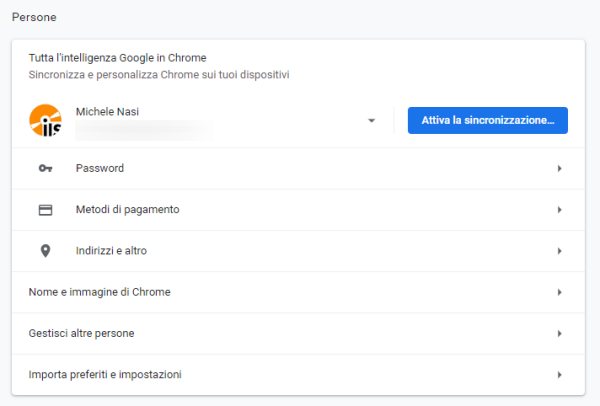The width and height of the screenshot is (600, 406).
Task: Click the Michele Nasi profile avatar
Action: pyautogui.click(x=46, y=120)
